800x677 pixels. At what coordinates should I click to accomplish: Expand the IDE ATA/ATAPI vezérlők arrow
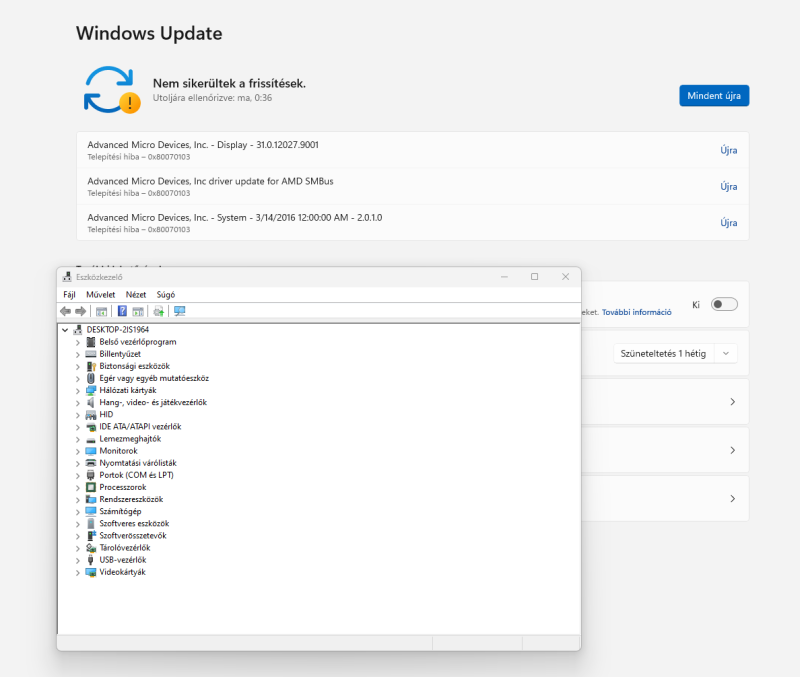78,427
